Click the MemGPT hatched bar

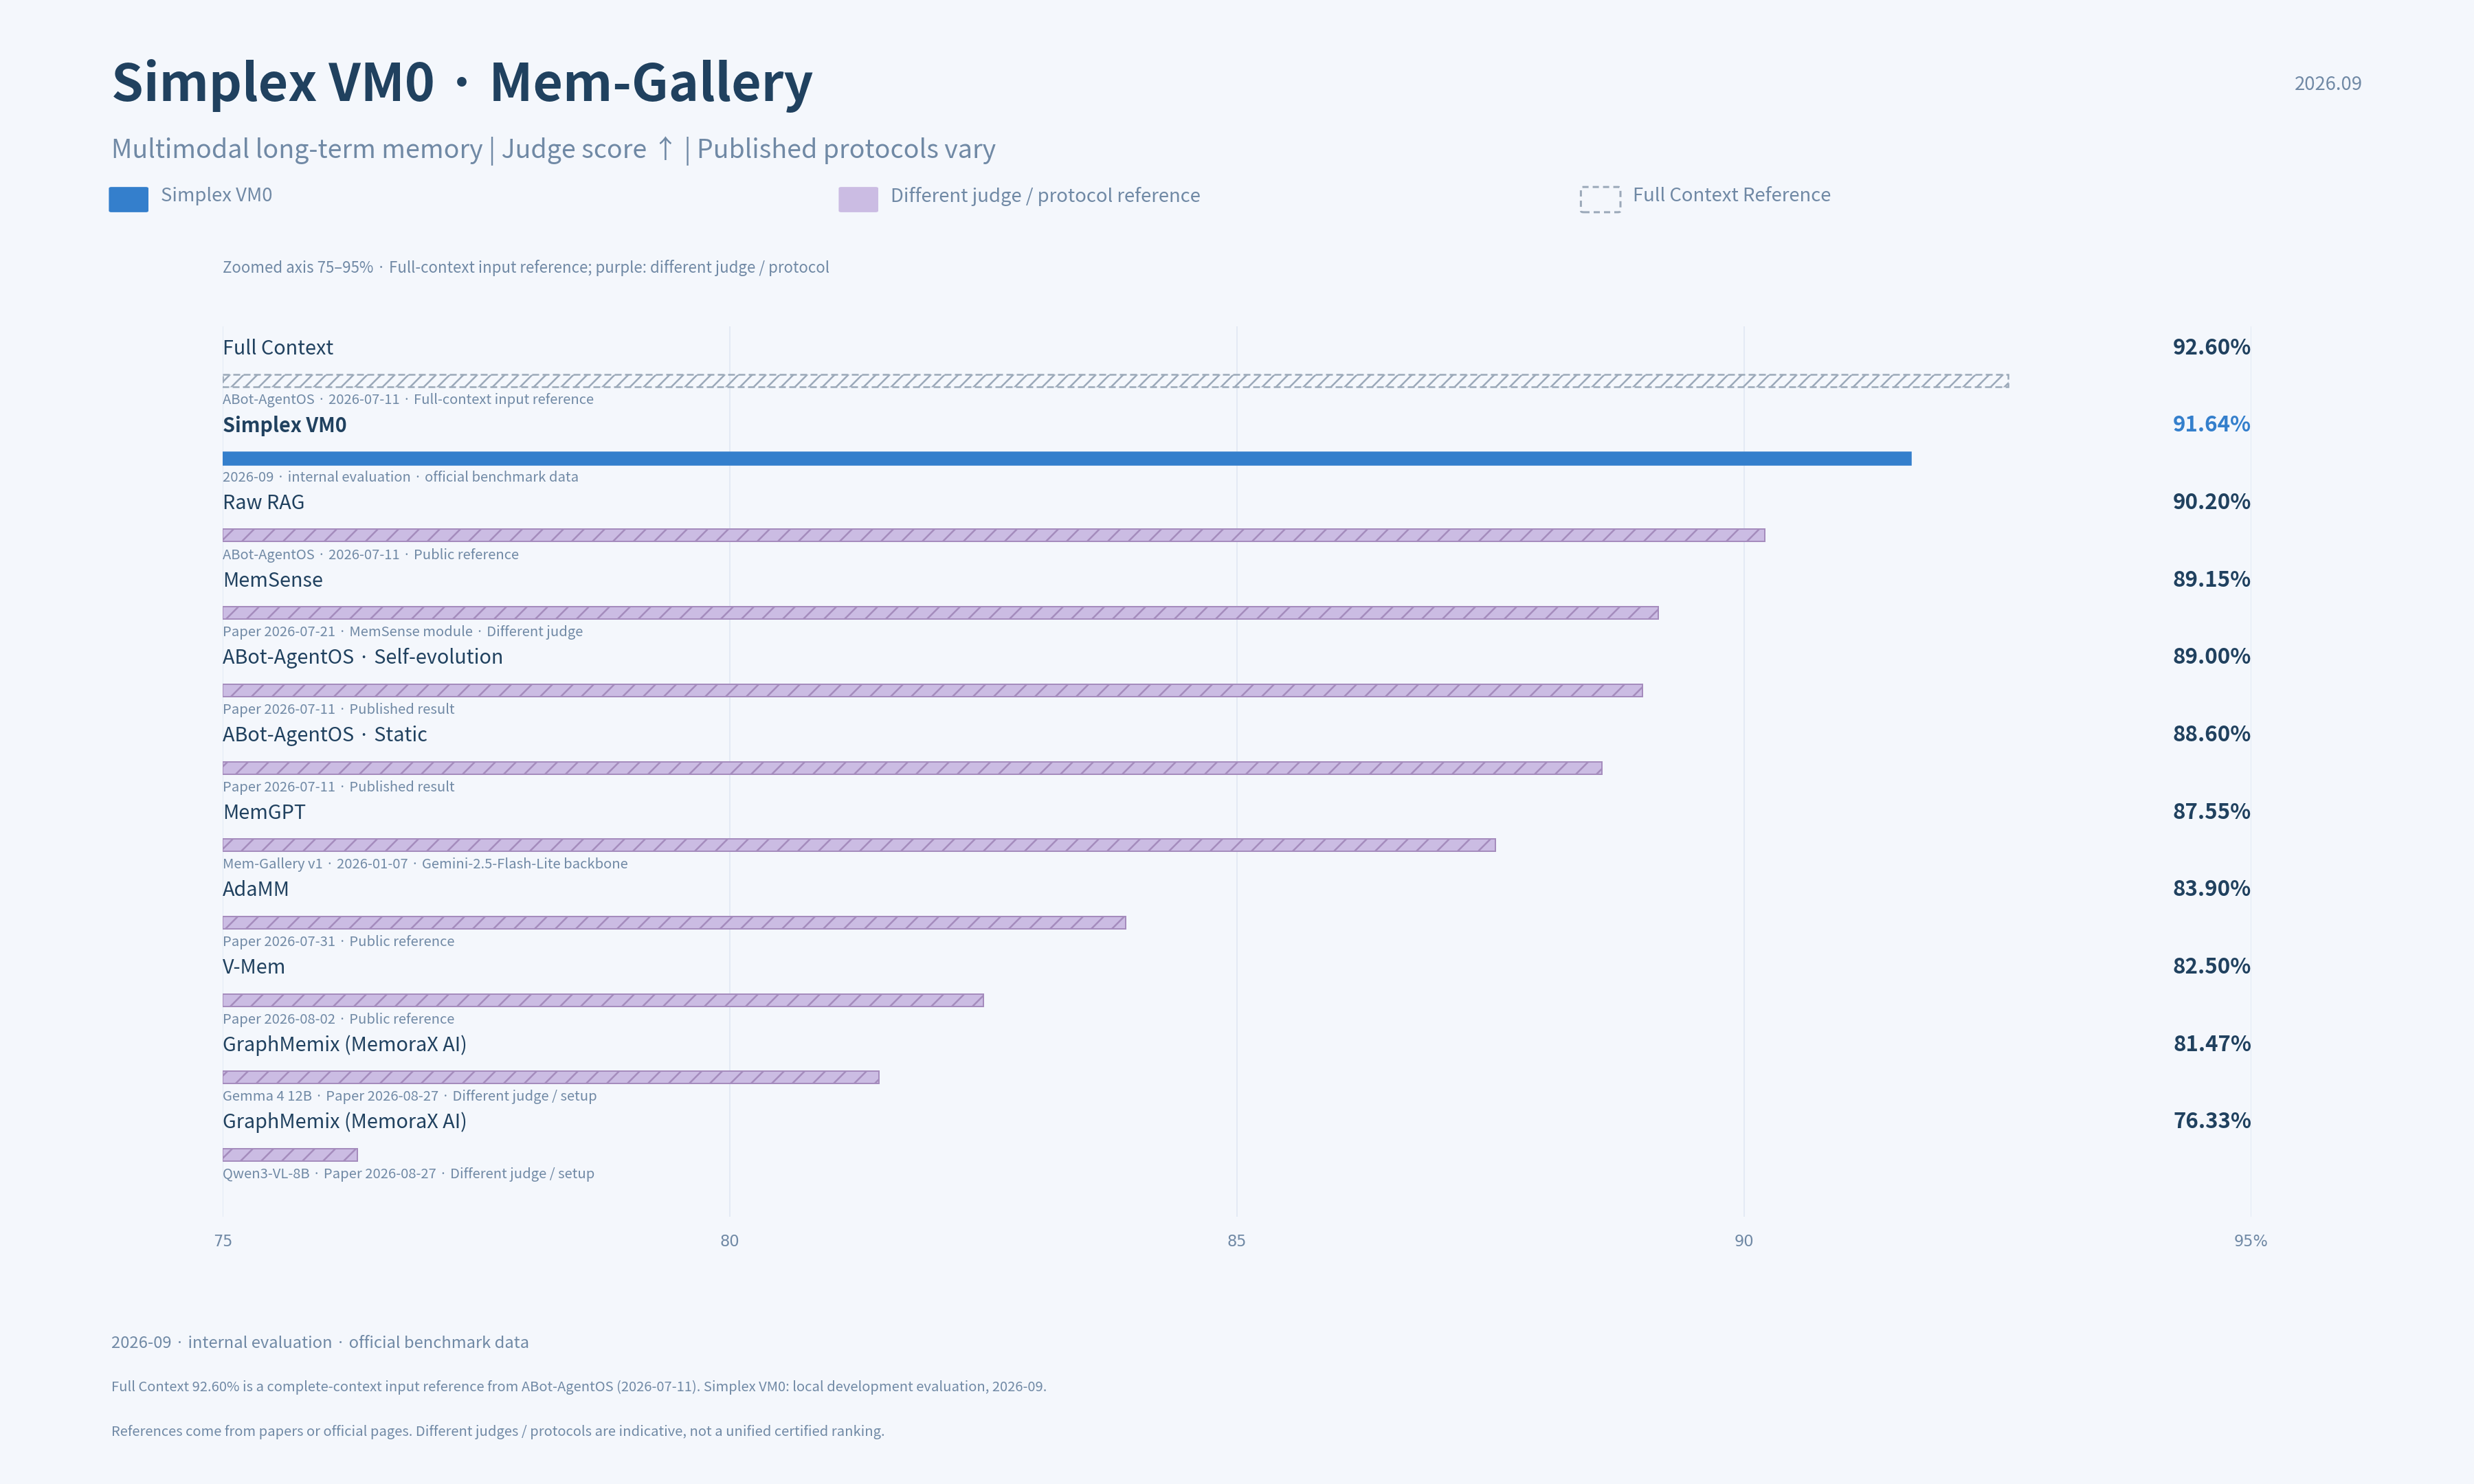click(859, 845)
